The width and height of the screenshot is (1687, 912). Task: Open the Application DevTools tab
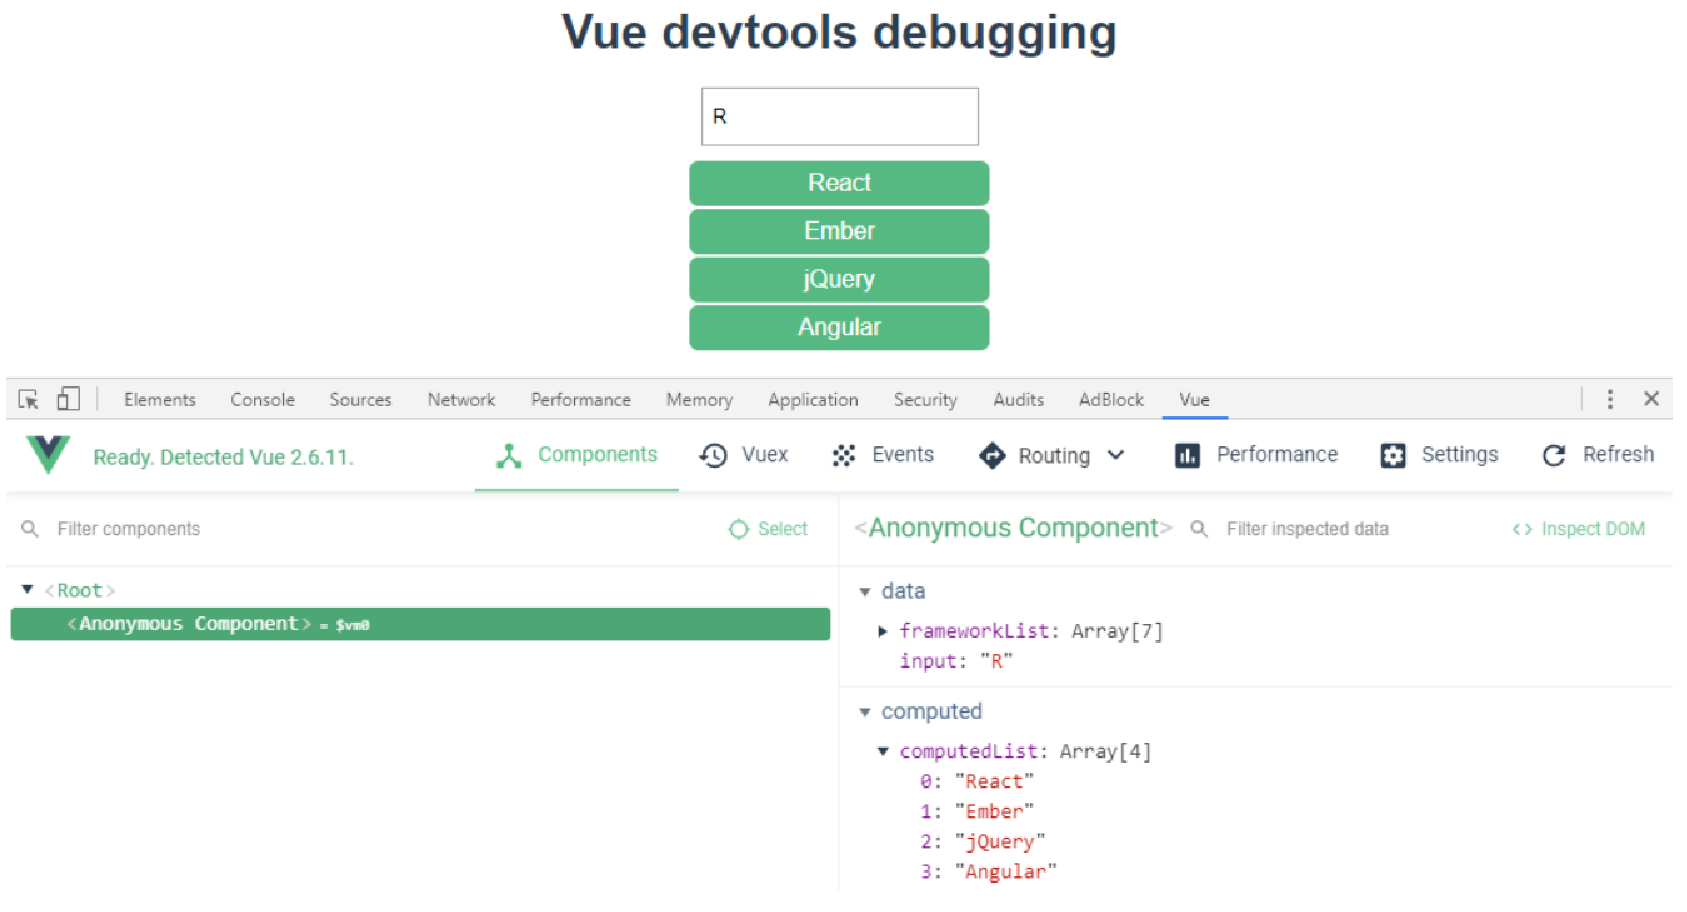[x=813, y=399]
